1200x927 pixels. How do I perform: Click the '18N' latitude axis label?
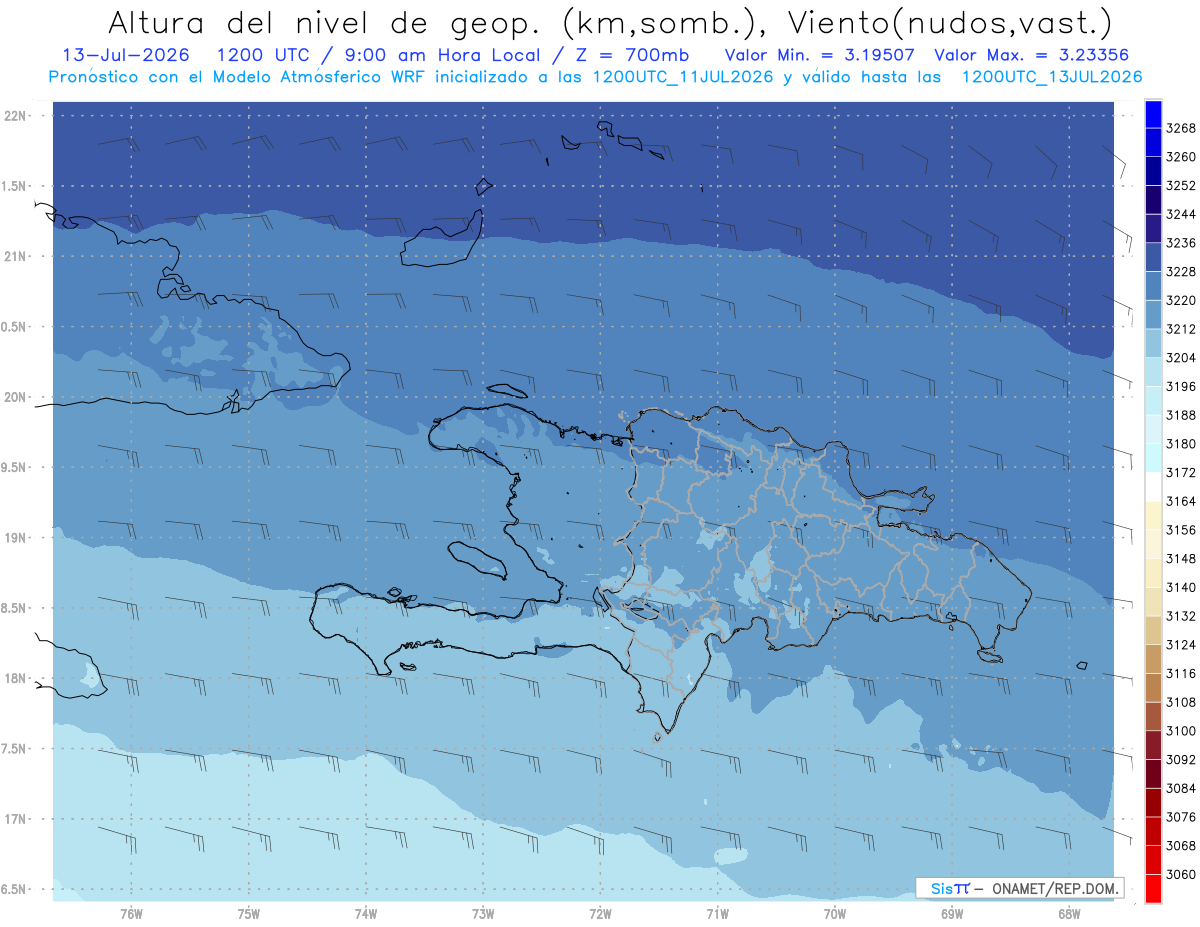click(15, 679)
